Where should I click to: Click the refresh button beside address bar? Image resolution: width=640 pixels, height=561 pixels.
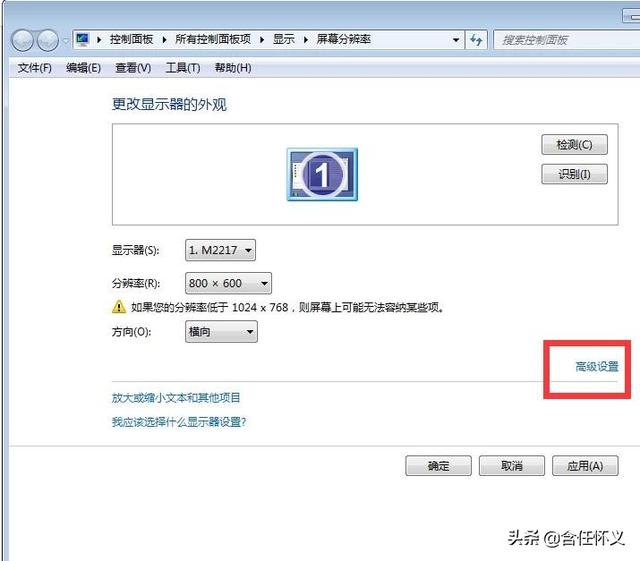[x=476, y=40]
